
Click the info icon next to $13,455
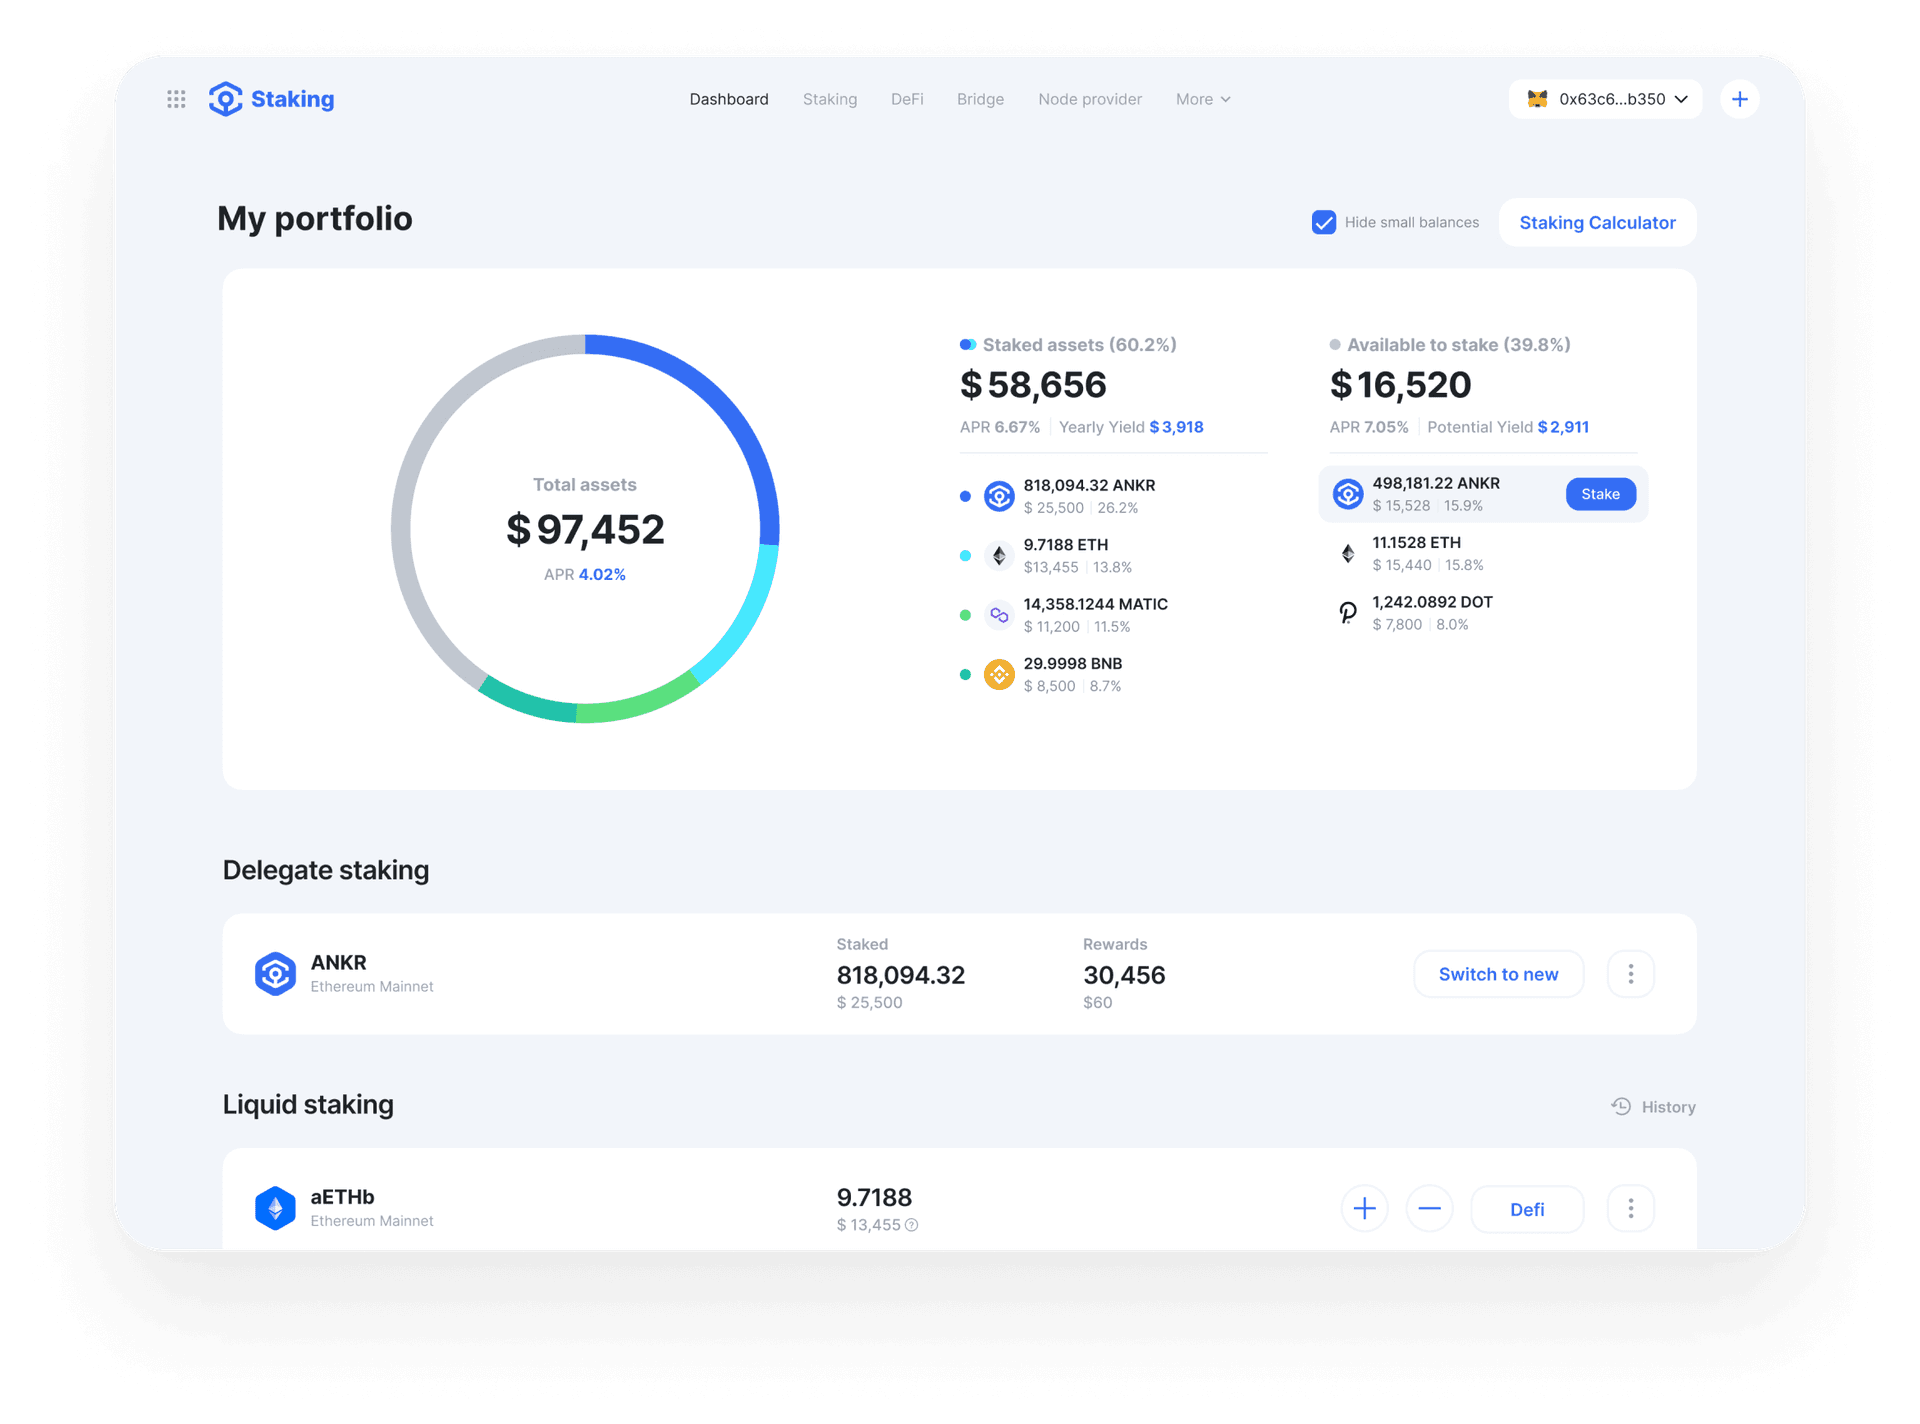pyautogui.click(x=911, y=1225)
